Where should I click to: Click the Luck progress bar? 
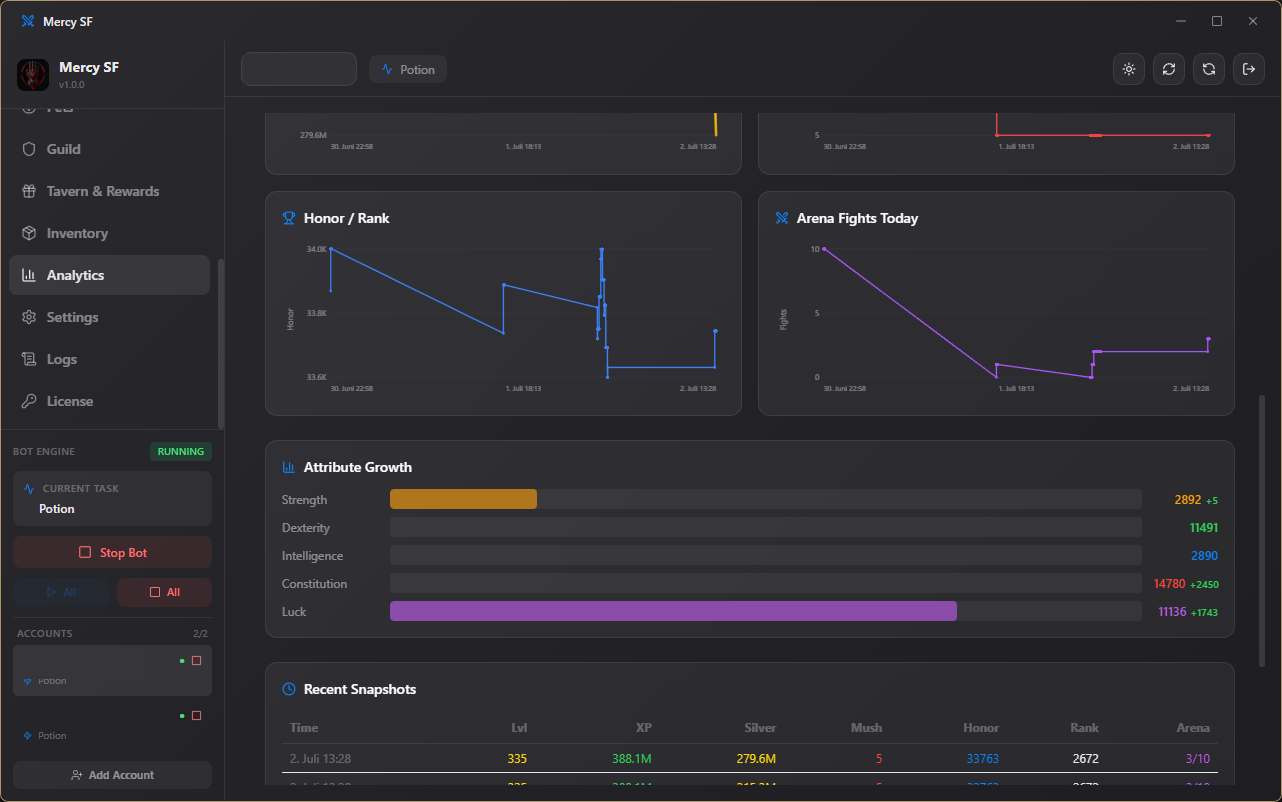point(766,611)
